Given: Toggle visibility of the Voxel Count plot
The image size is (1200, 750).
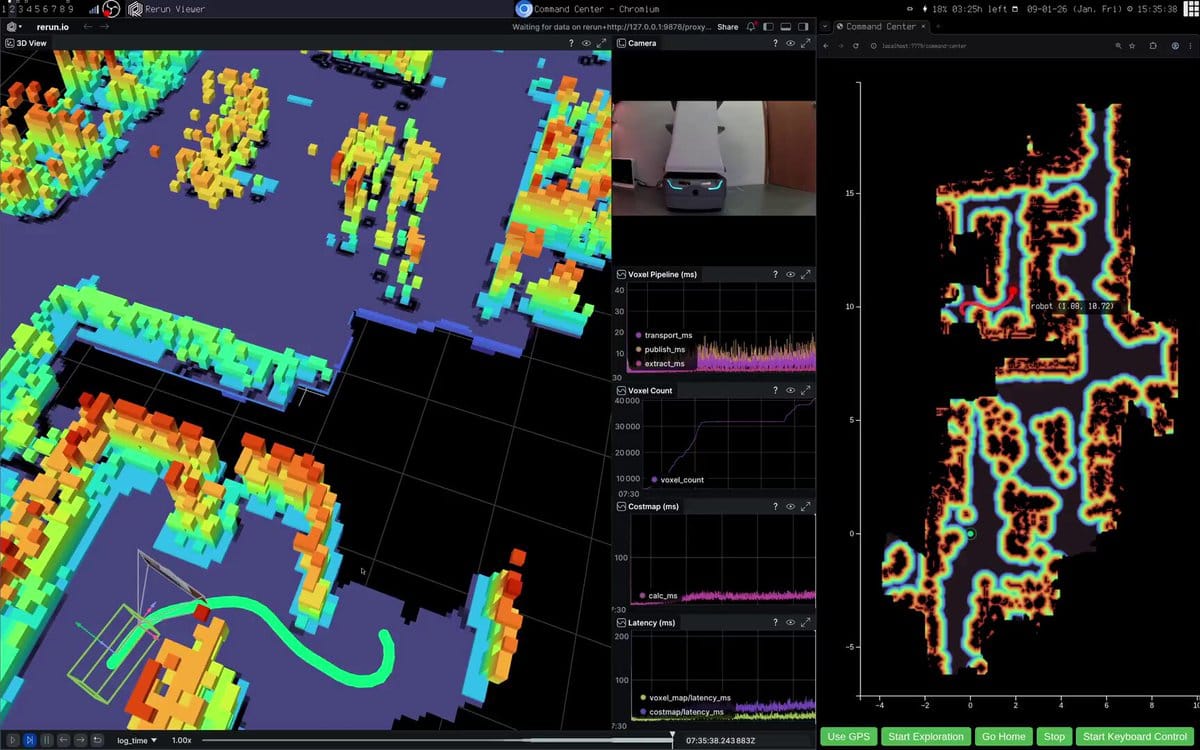Looking at the screenshot, I should point(790,391).
